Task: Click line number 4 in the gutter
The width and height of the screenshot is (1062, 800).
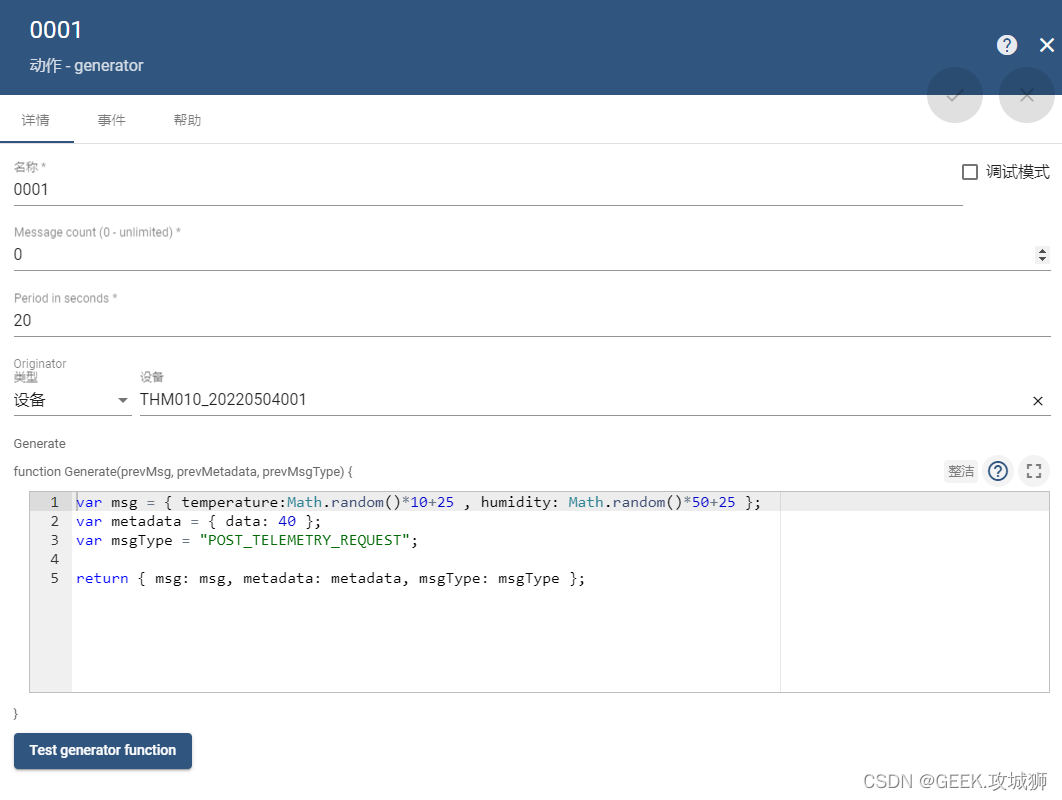Action: point(54,559)
